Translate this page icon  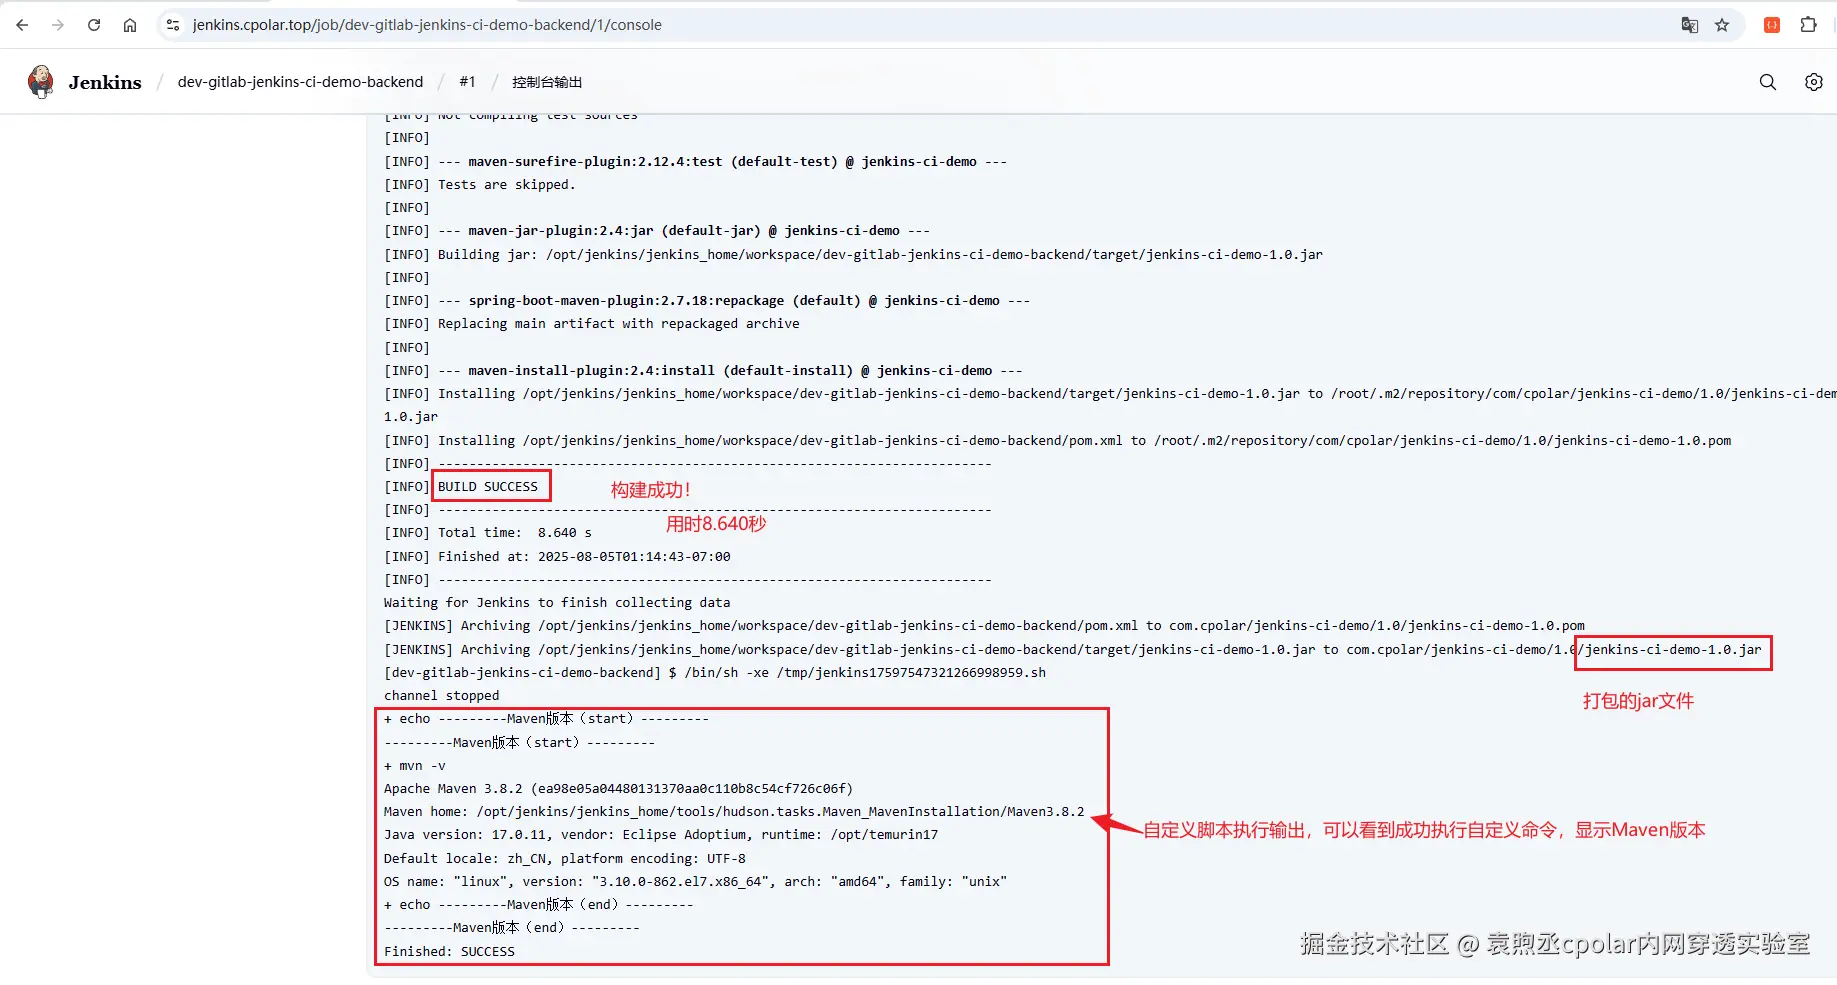click(x=1690, y=25)
